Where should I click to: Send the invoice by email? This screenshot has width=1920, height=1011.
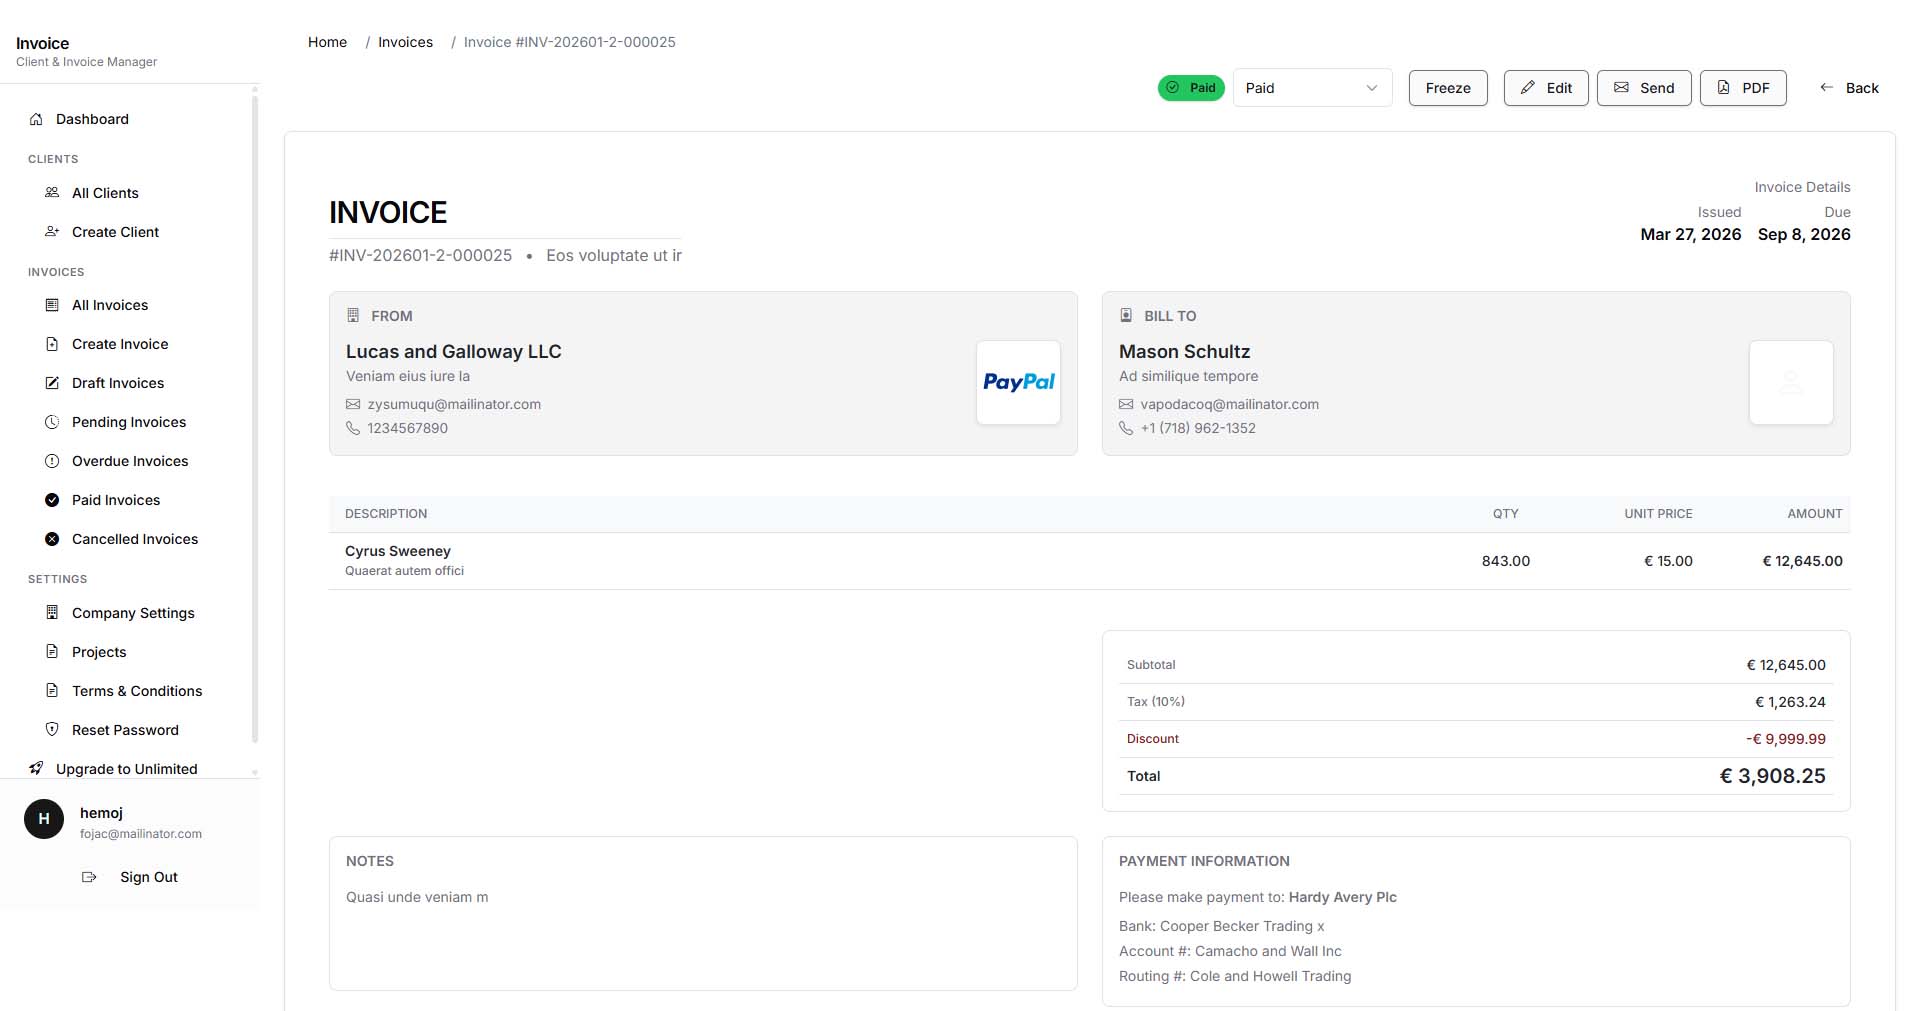(1644, 88)
